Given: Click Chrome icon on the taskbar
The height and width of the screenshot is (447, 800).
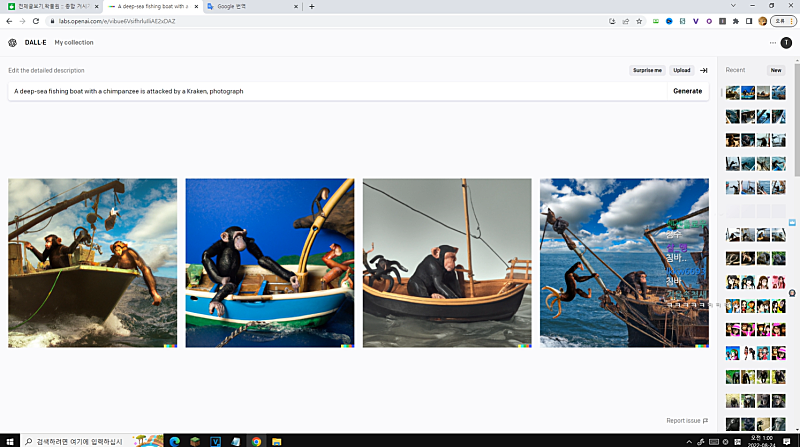Looking at the screenshot, I should tap(256, 441).
